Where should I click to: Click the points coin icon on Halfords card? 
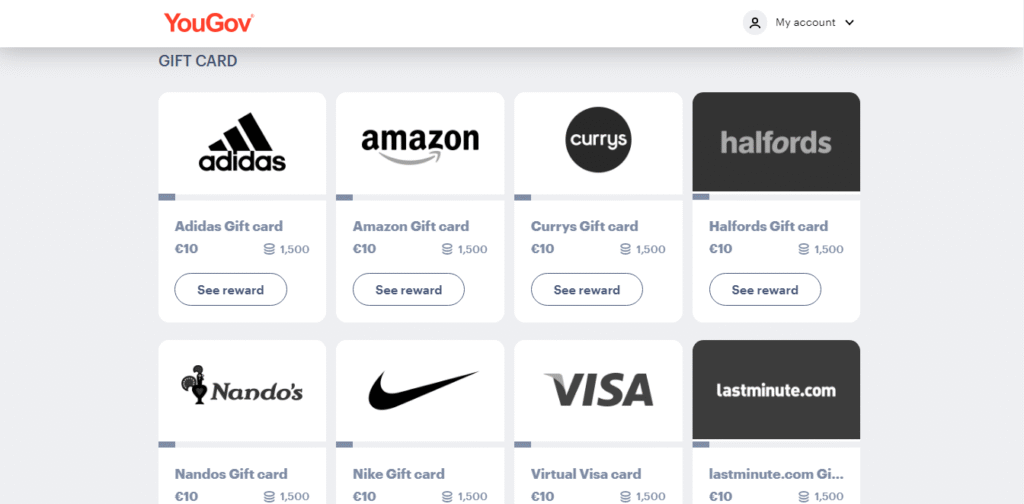point(803,249)
